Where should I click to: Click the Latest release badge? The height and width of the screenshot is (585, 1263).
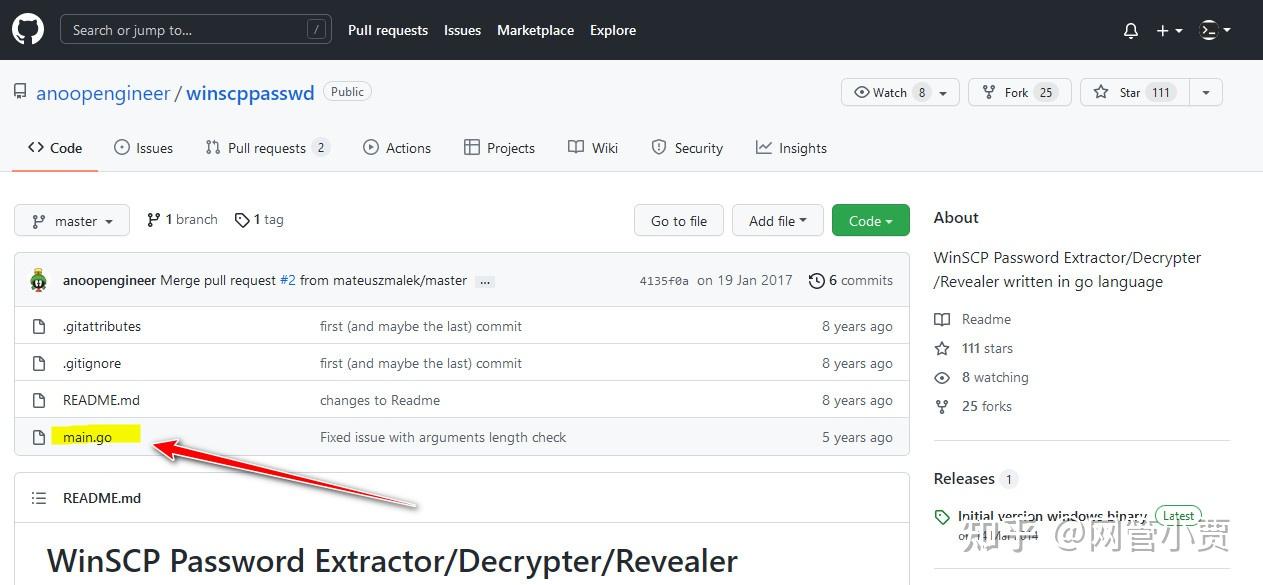coord(1178,516)
